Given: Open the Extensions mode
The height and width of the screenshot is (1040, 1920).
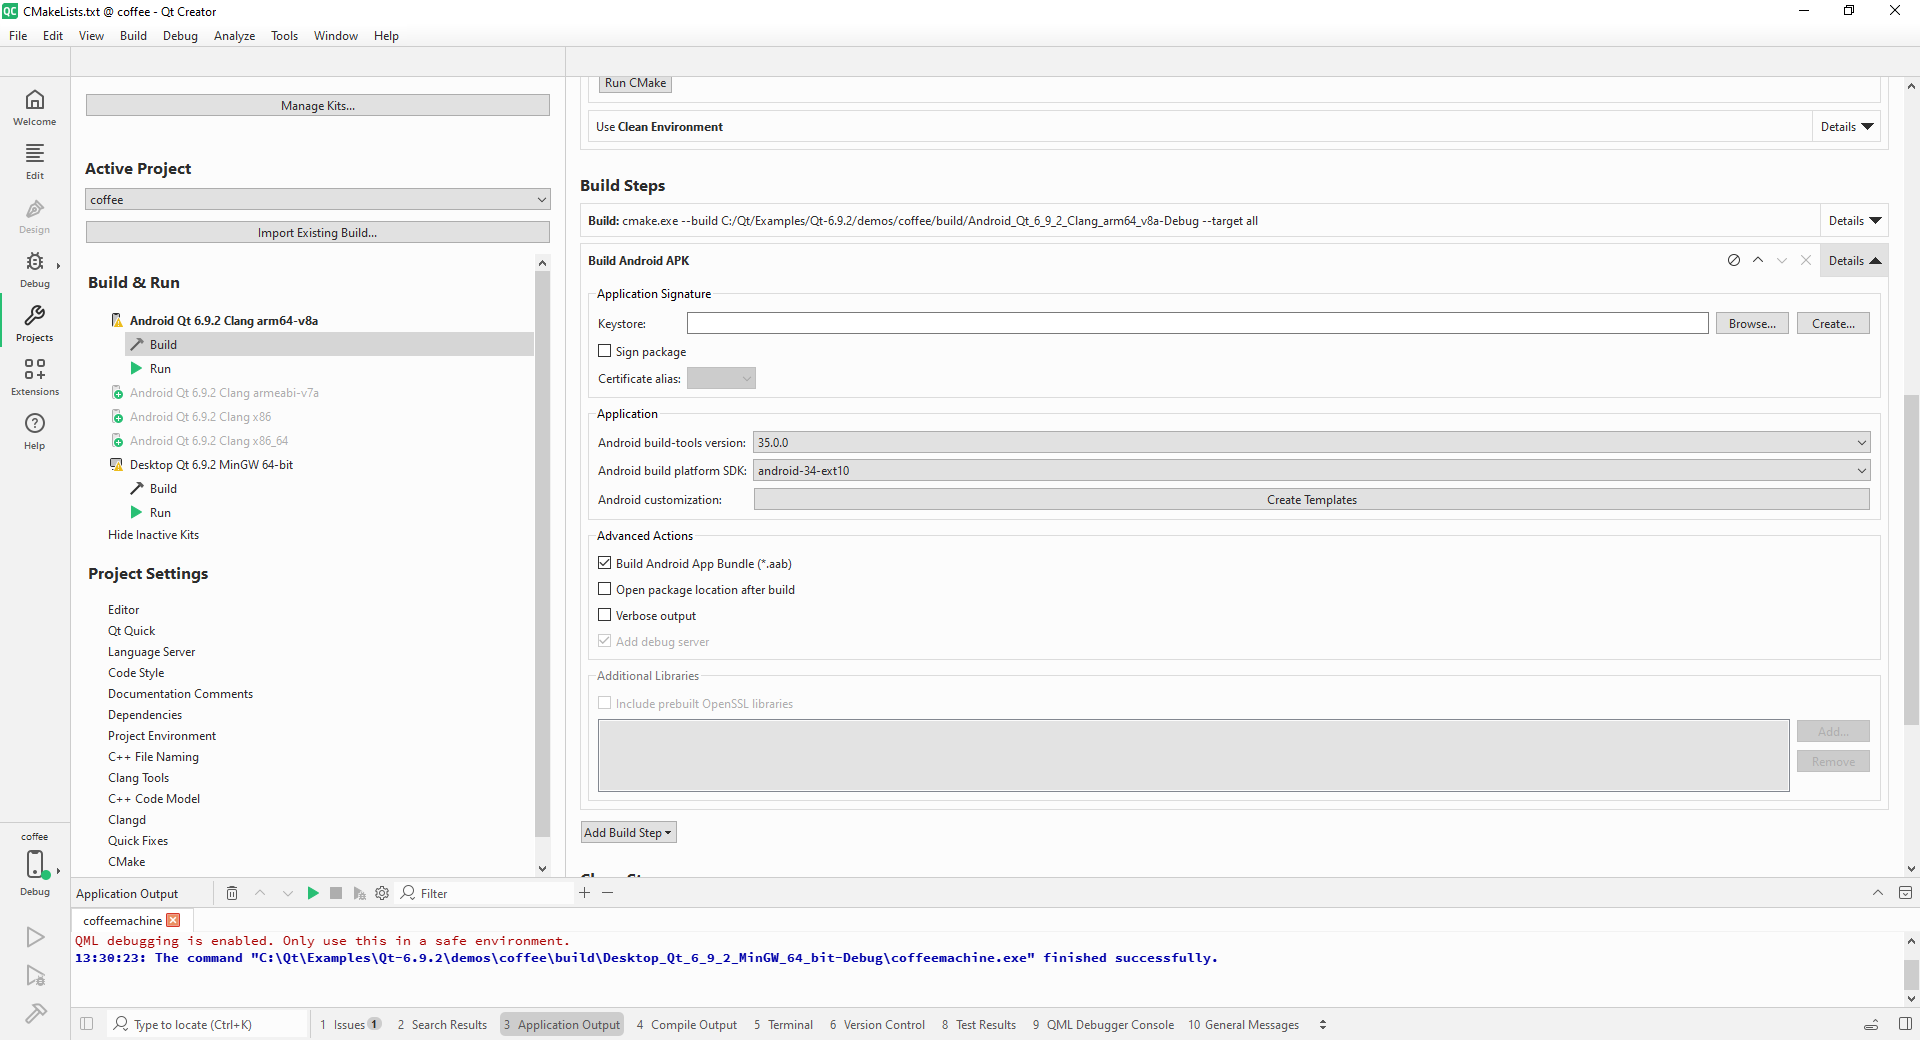Looking at the screenshot, I should (x=35, y=377).
